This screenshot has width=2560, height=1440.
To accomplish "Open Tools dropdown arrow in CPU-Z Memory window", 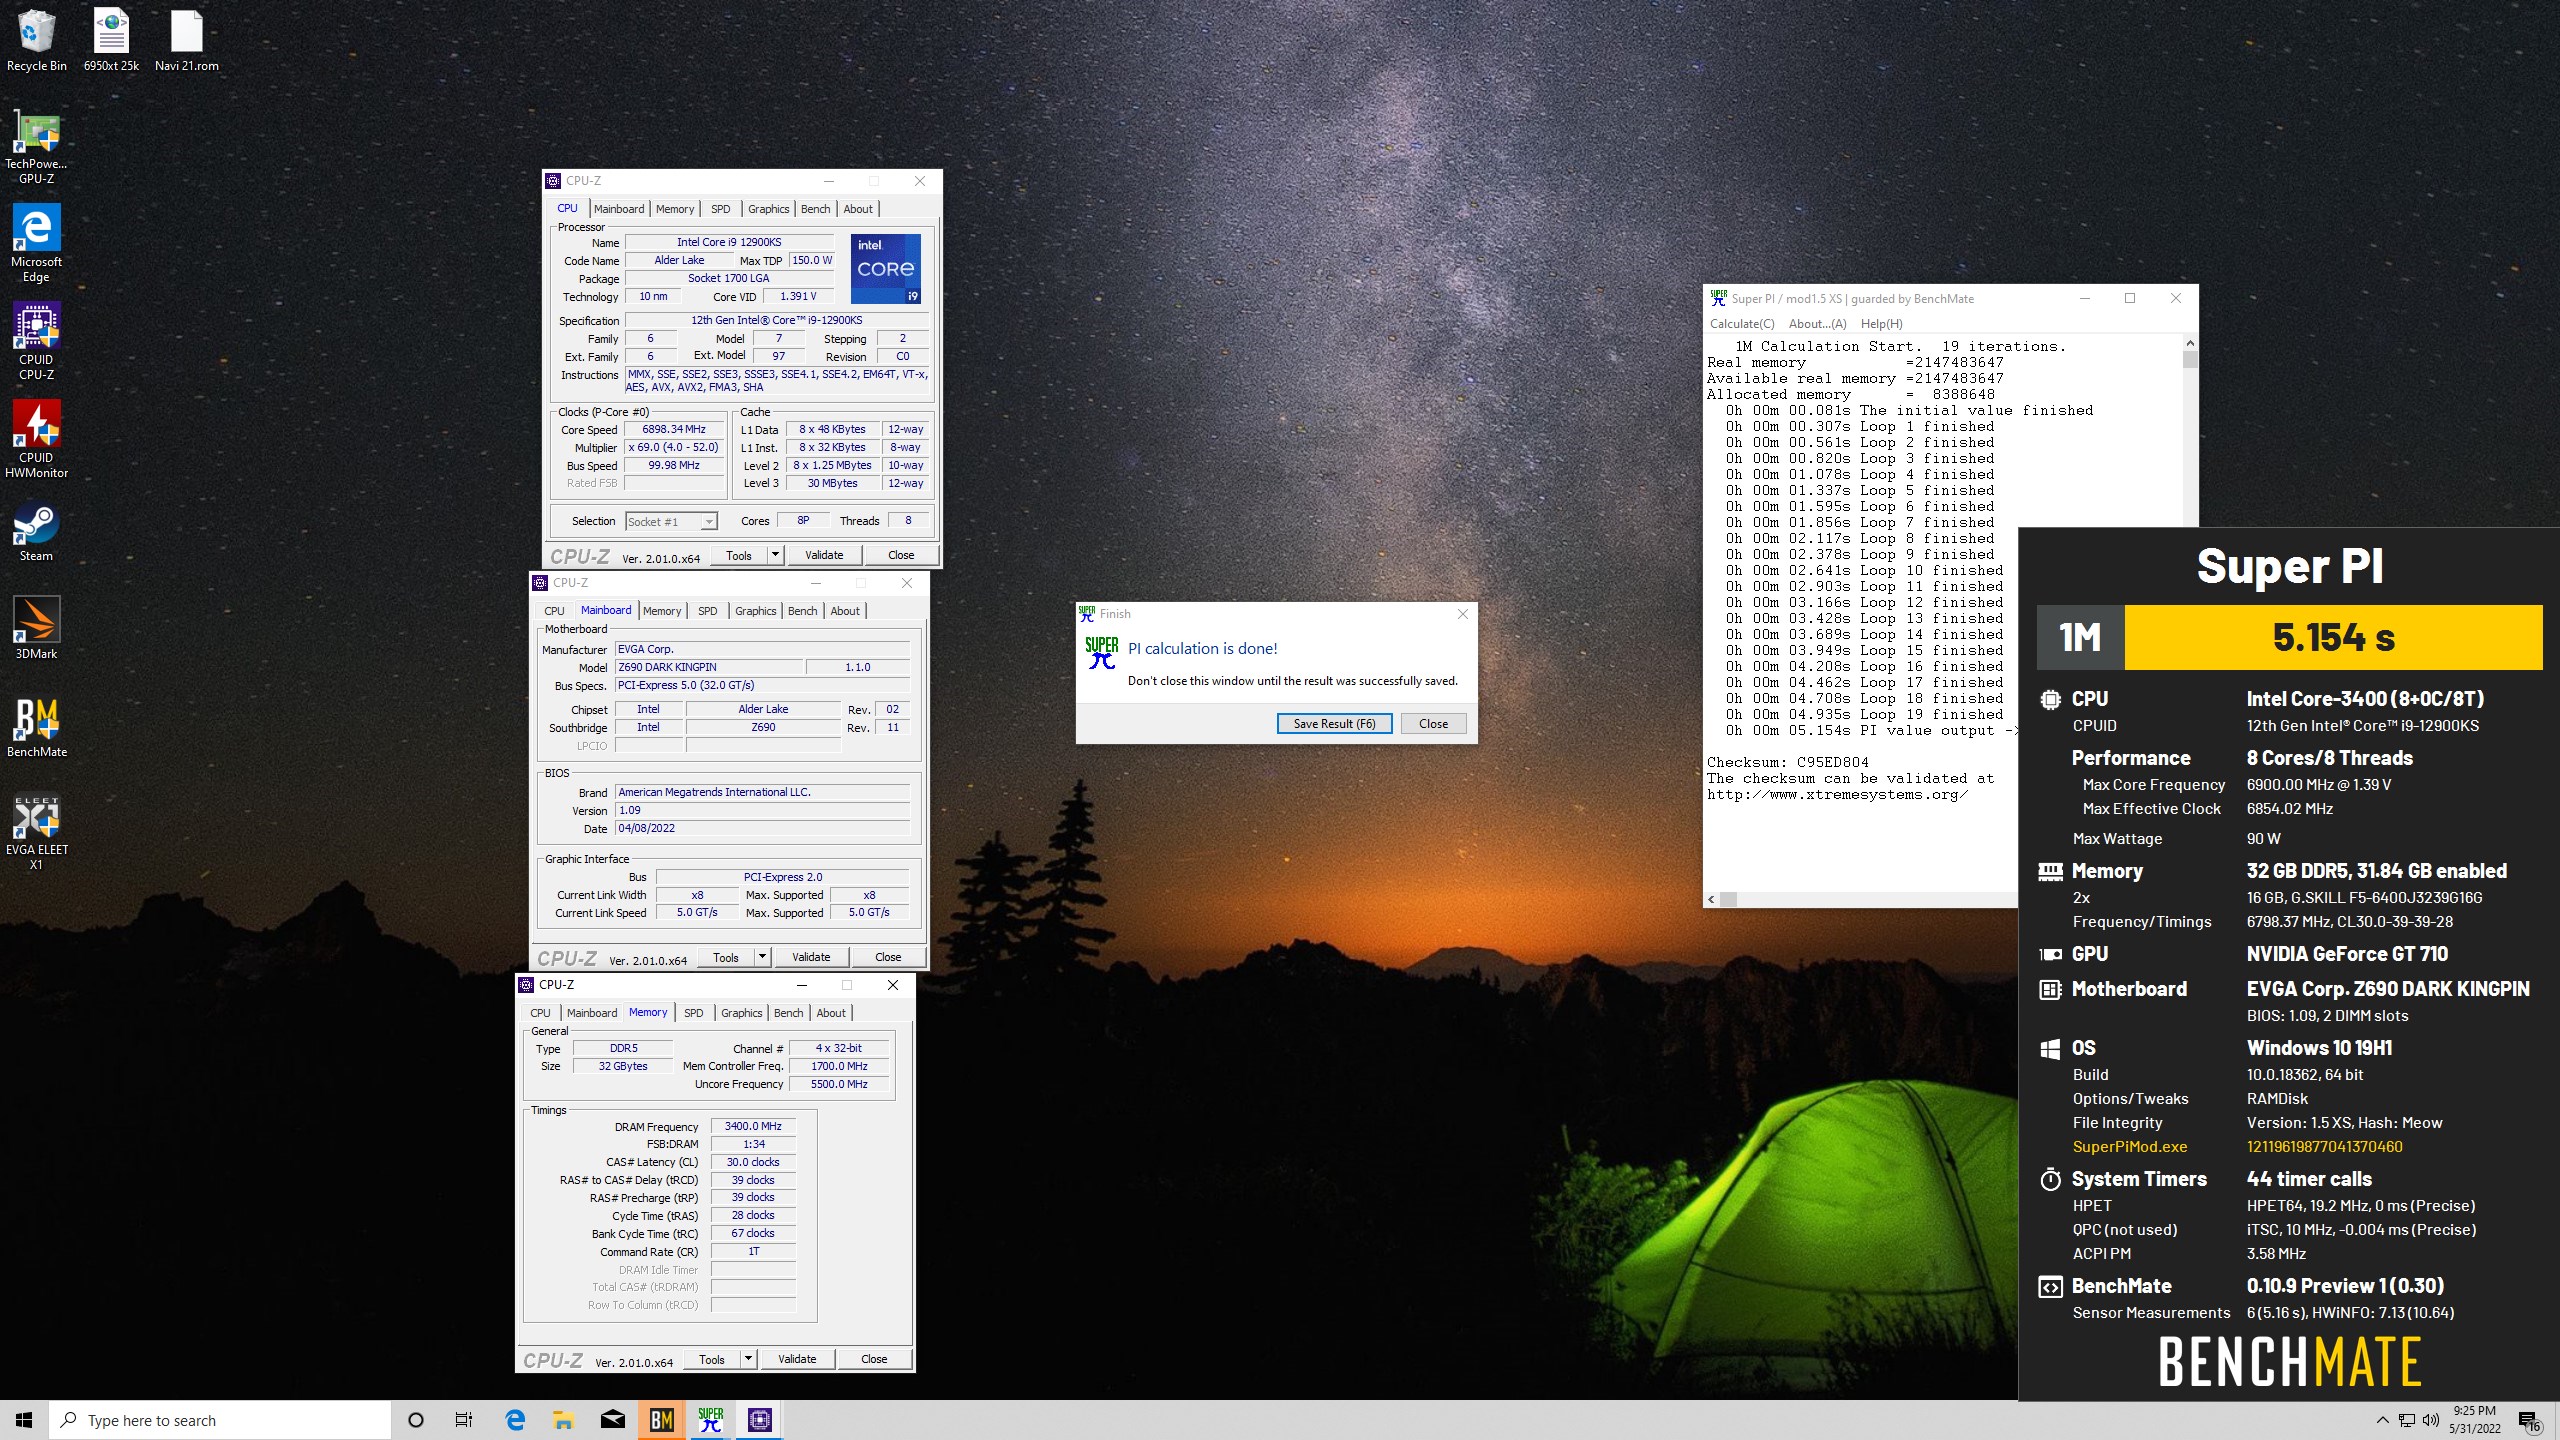I will tap(747, 1359).
